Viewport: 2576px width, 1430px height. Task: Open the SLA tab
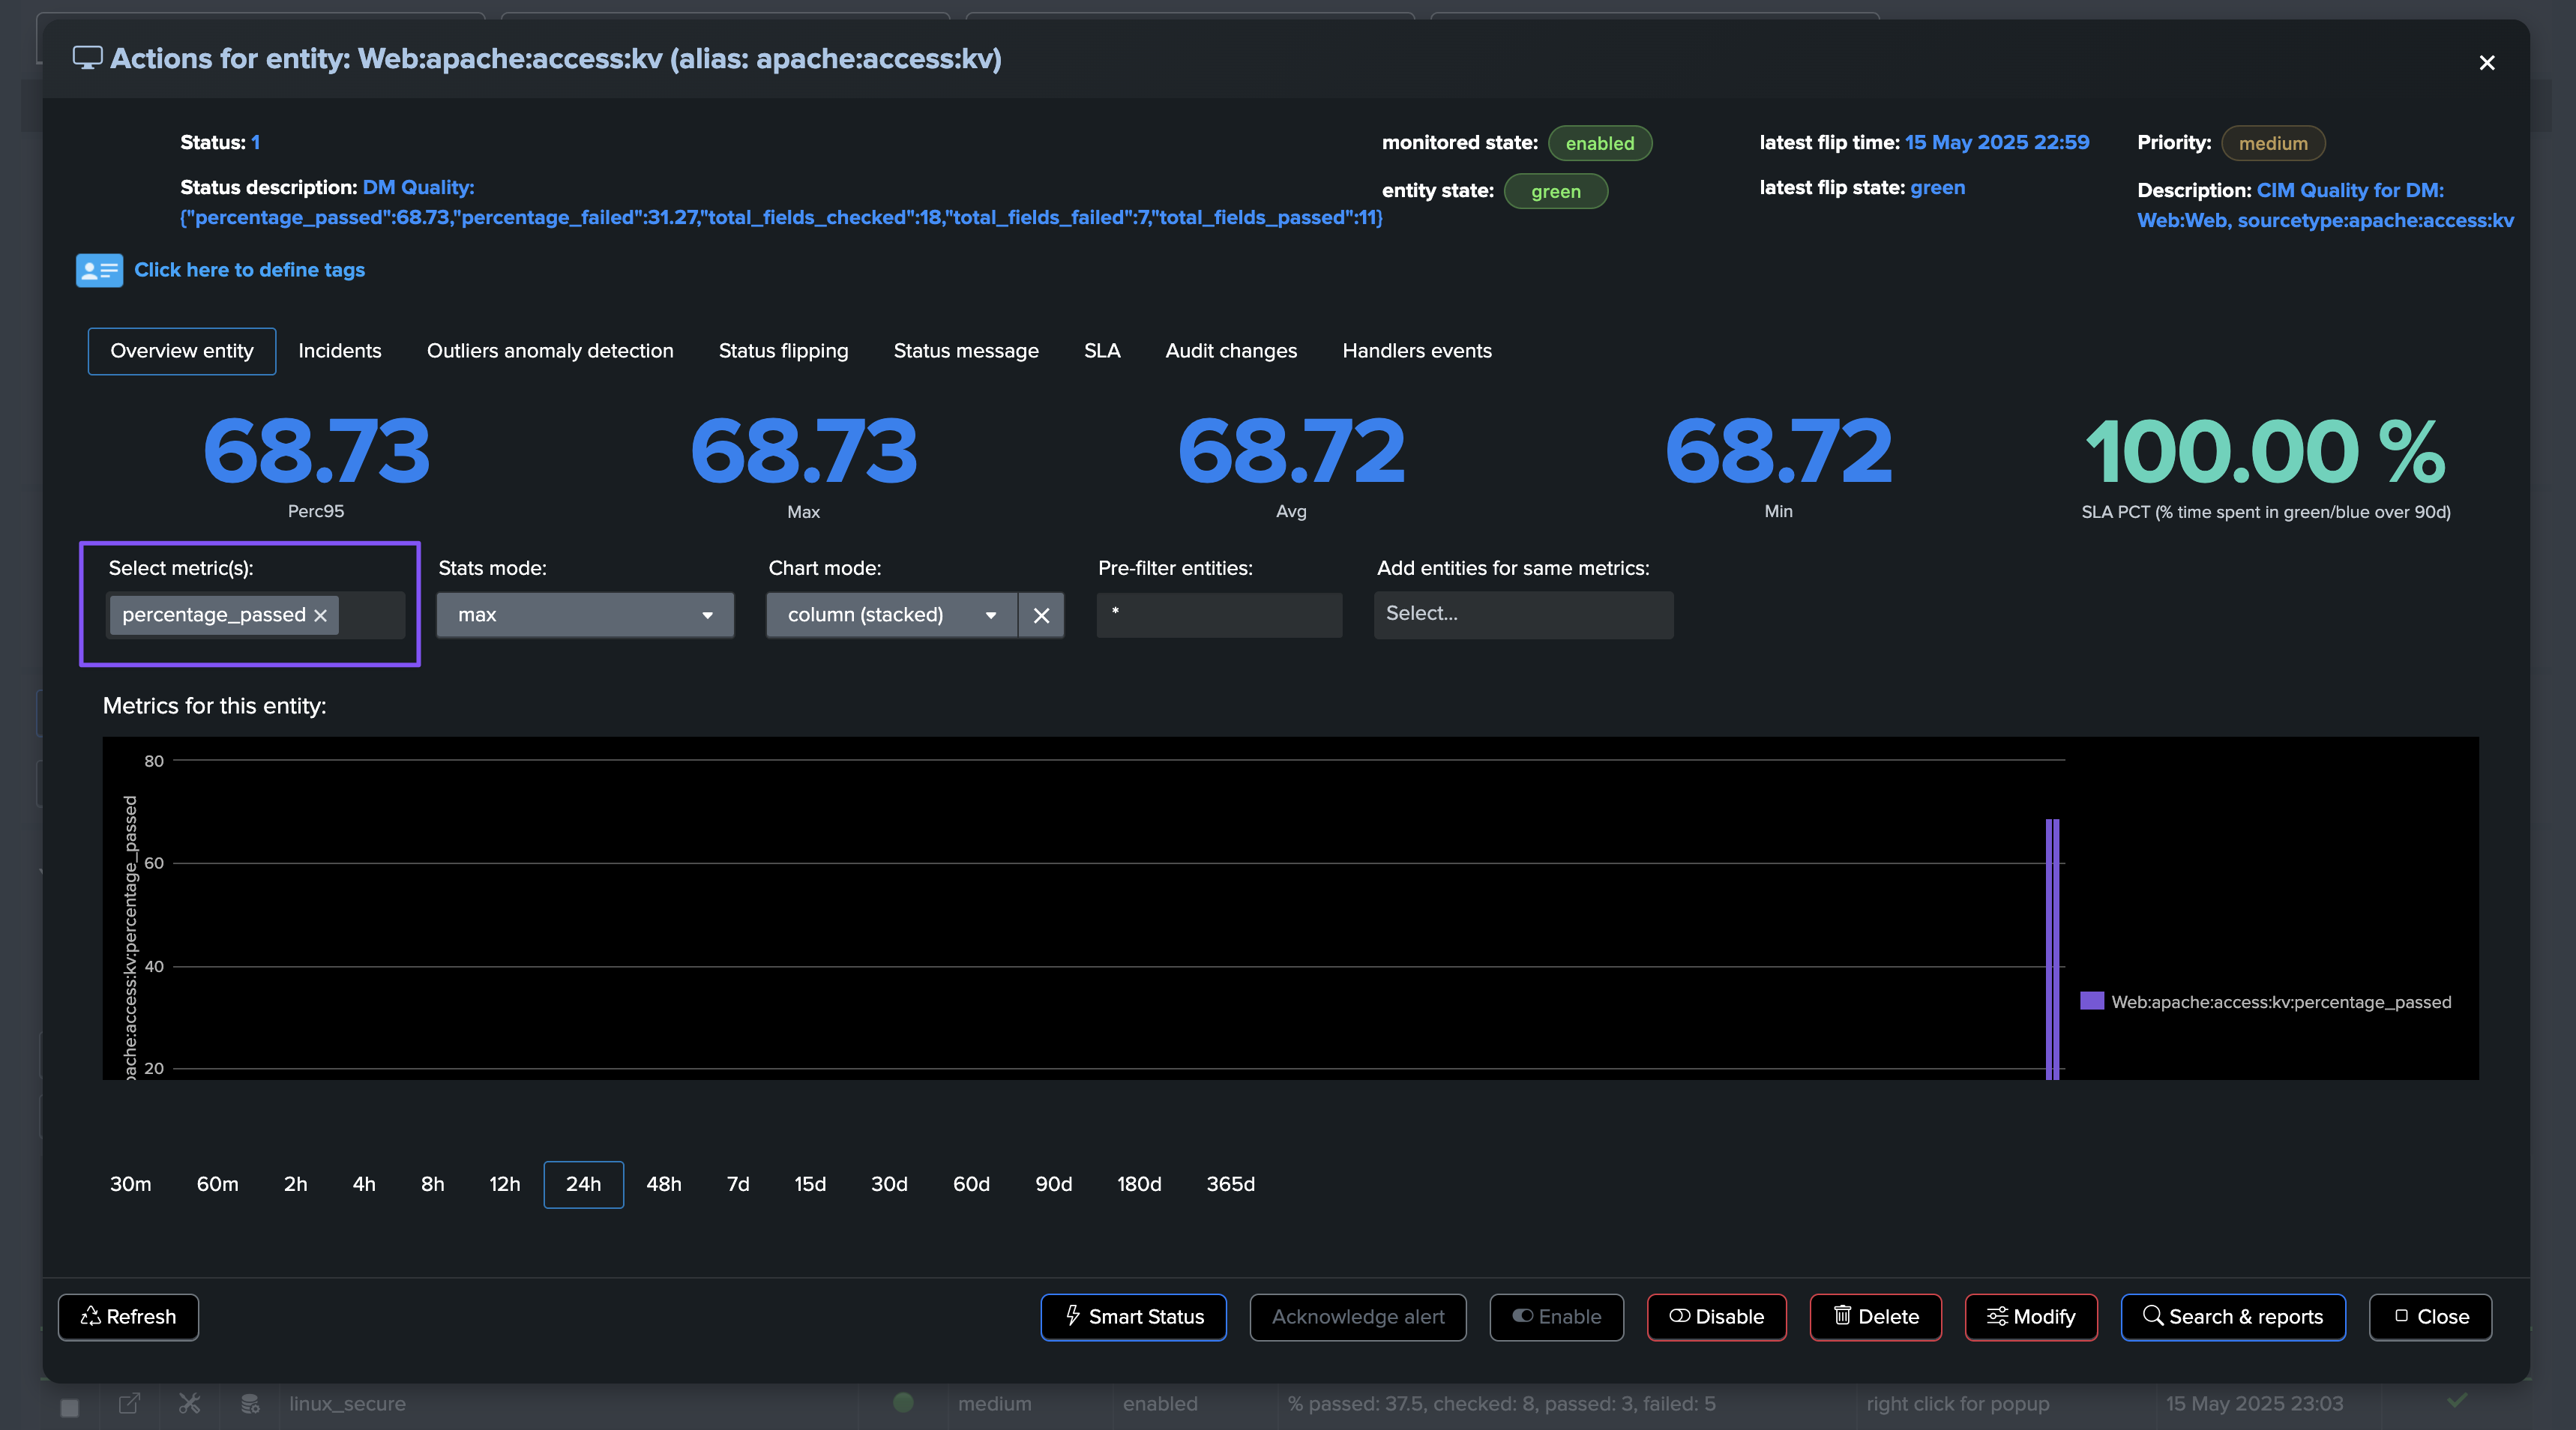pos(1102,351)
